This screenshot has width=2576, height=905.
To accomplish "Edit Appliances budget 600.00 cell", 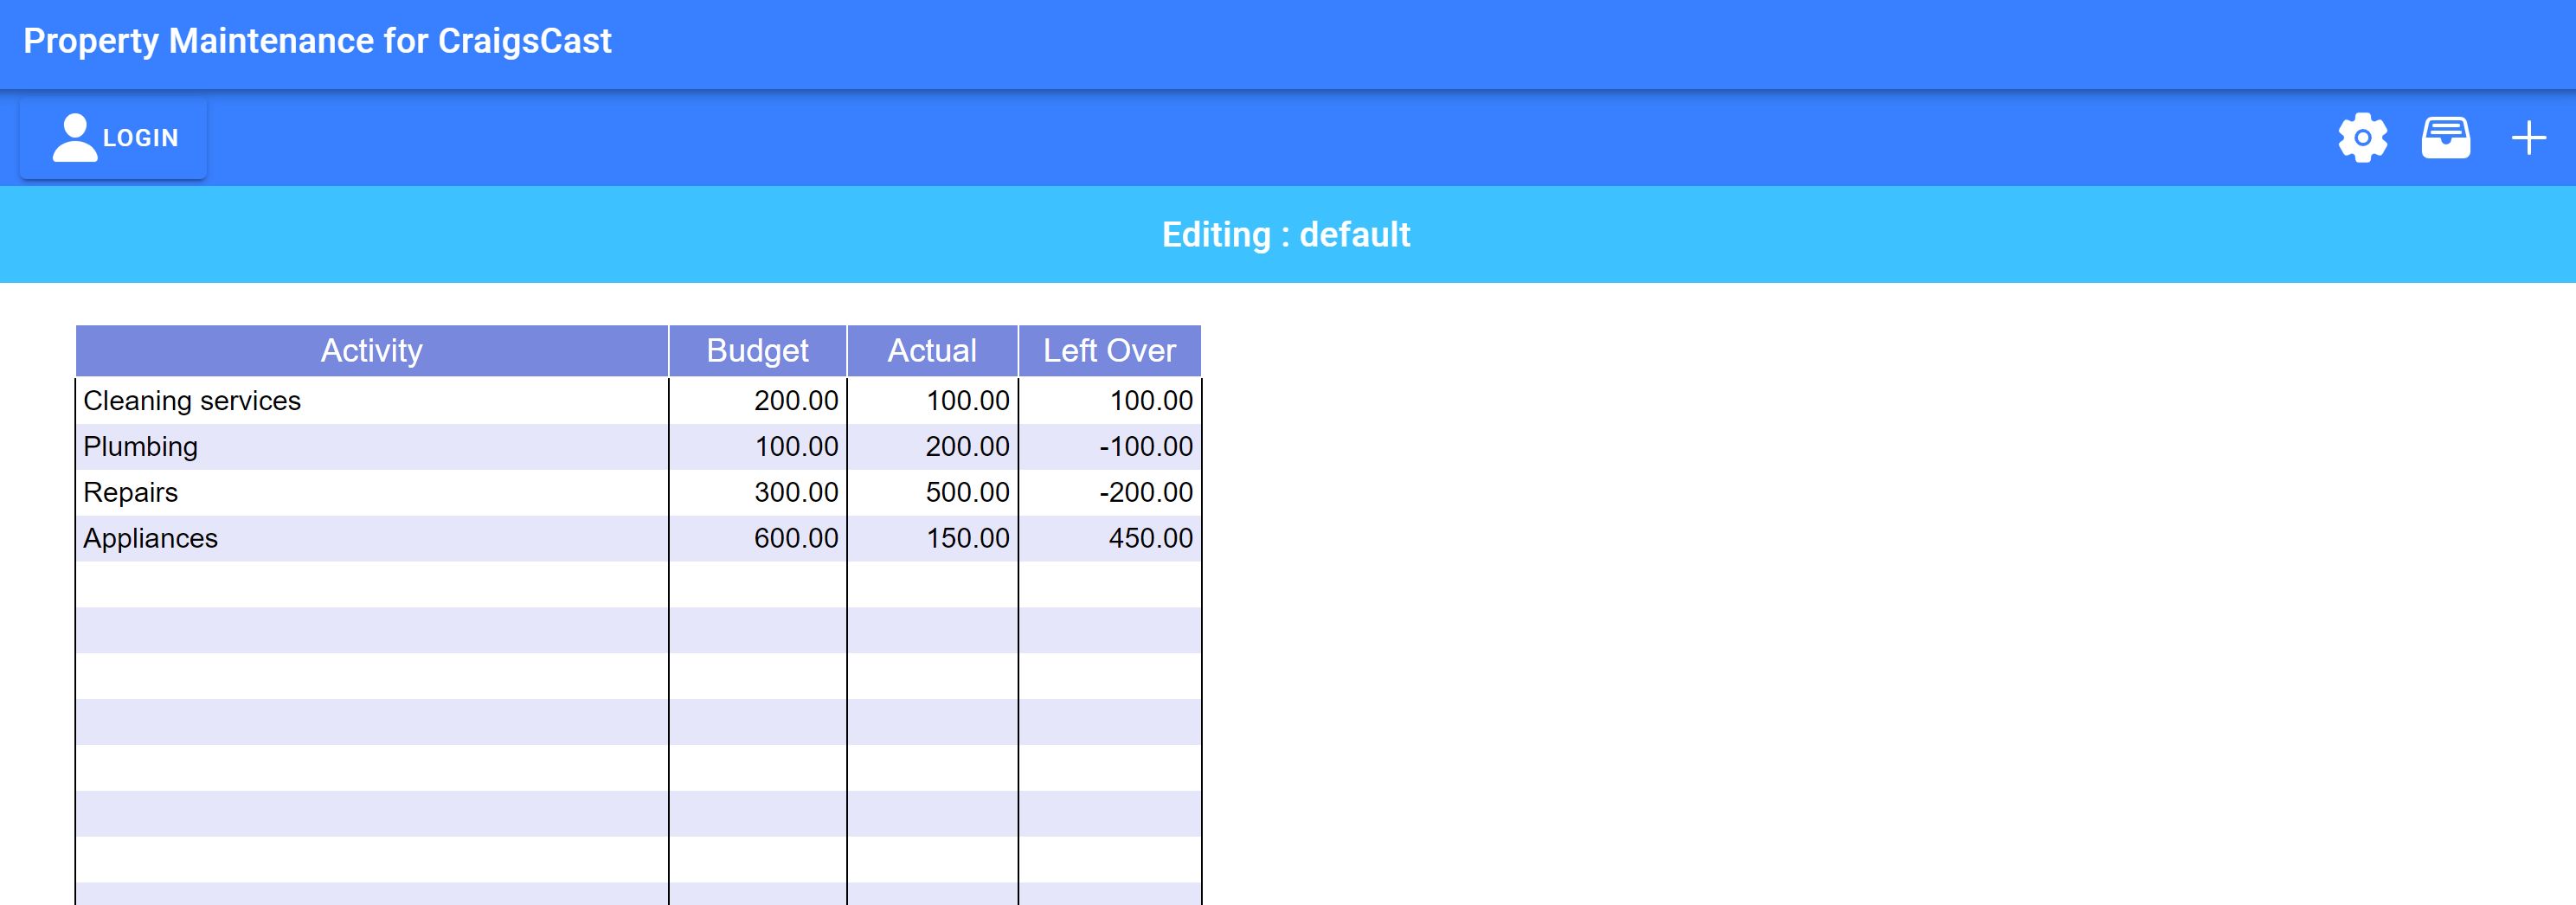I will [758, 539].
